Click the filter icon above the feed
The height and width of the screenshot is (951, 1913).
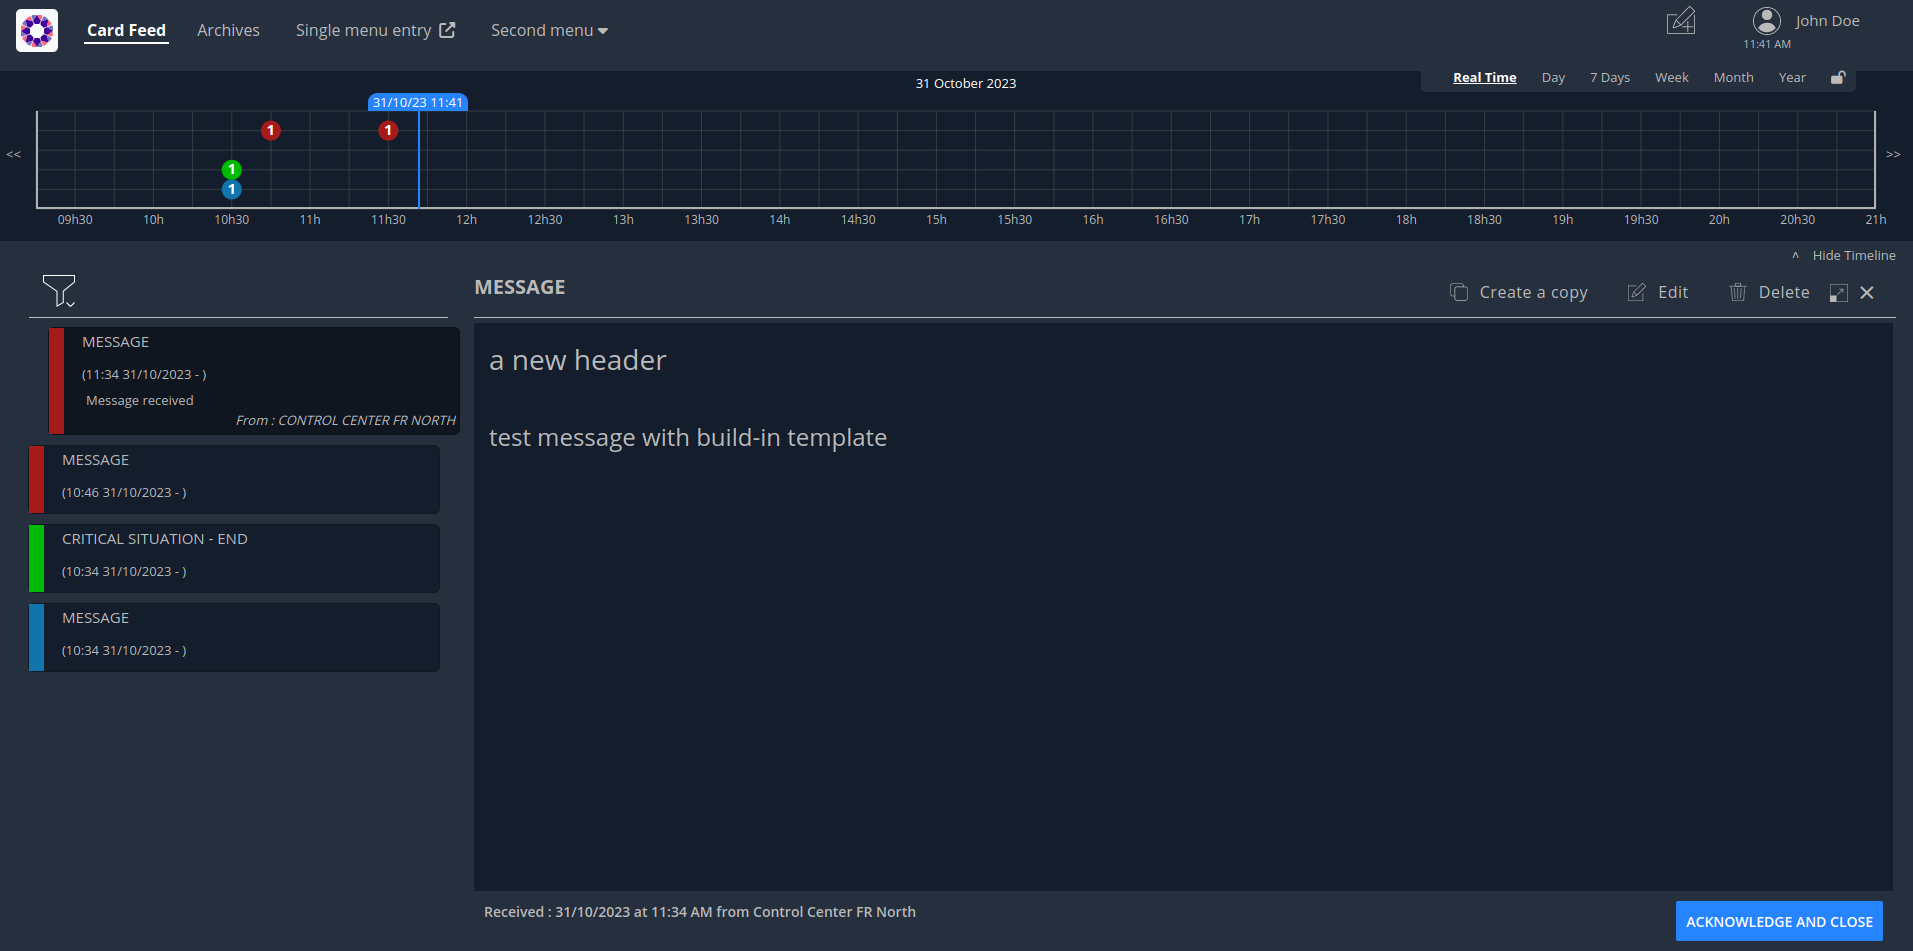[60, 291]
